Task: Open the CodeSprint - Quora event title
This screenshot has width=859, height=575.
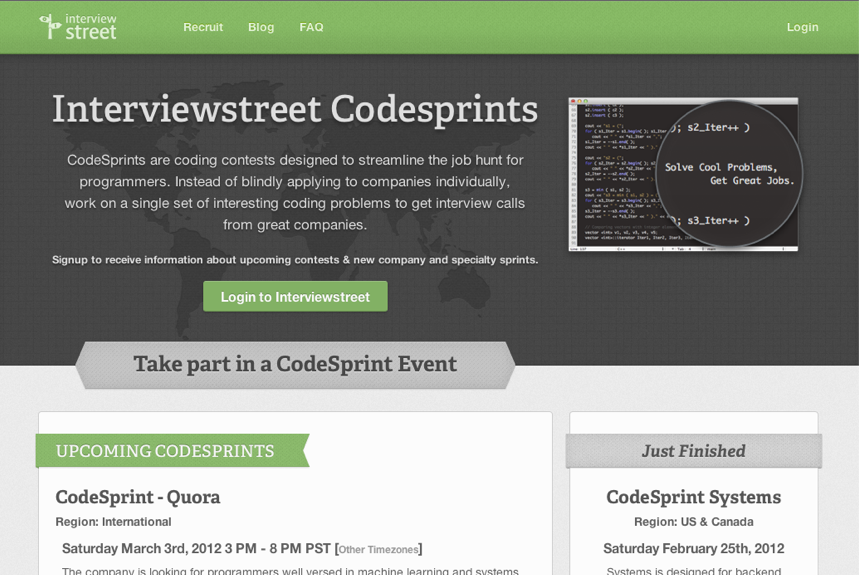Action: pyautogui.click(x=138, y=497)
